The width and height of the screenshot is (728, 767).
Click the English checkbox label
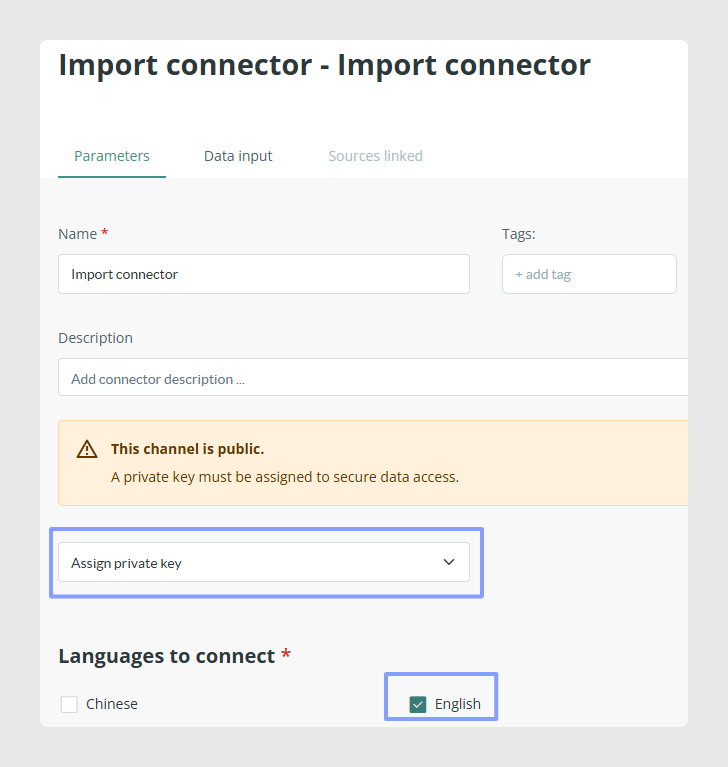[x=457, y=704]
